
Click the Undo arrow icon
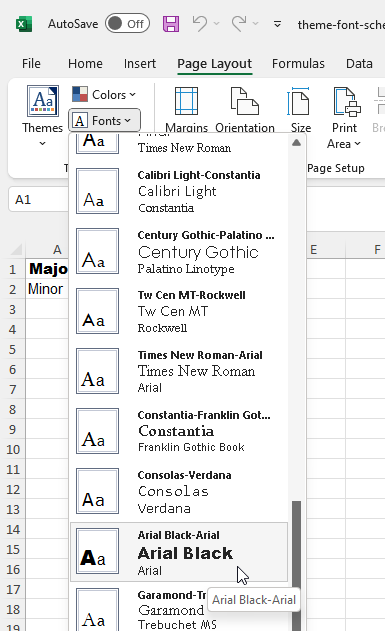200,24
